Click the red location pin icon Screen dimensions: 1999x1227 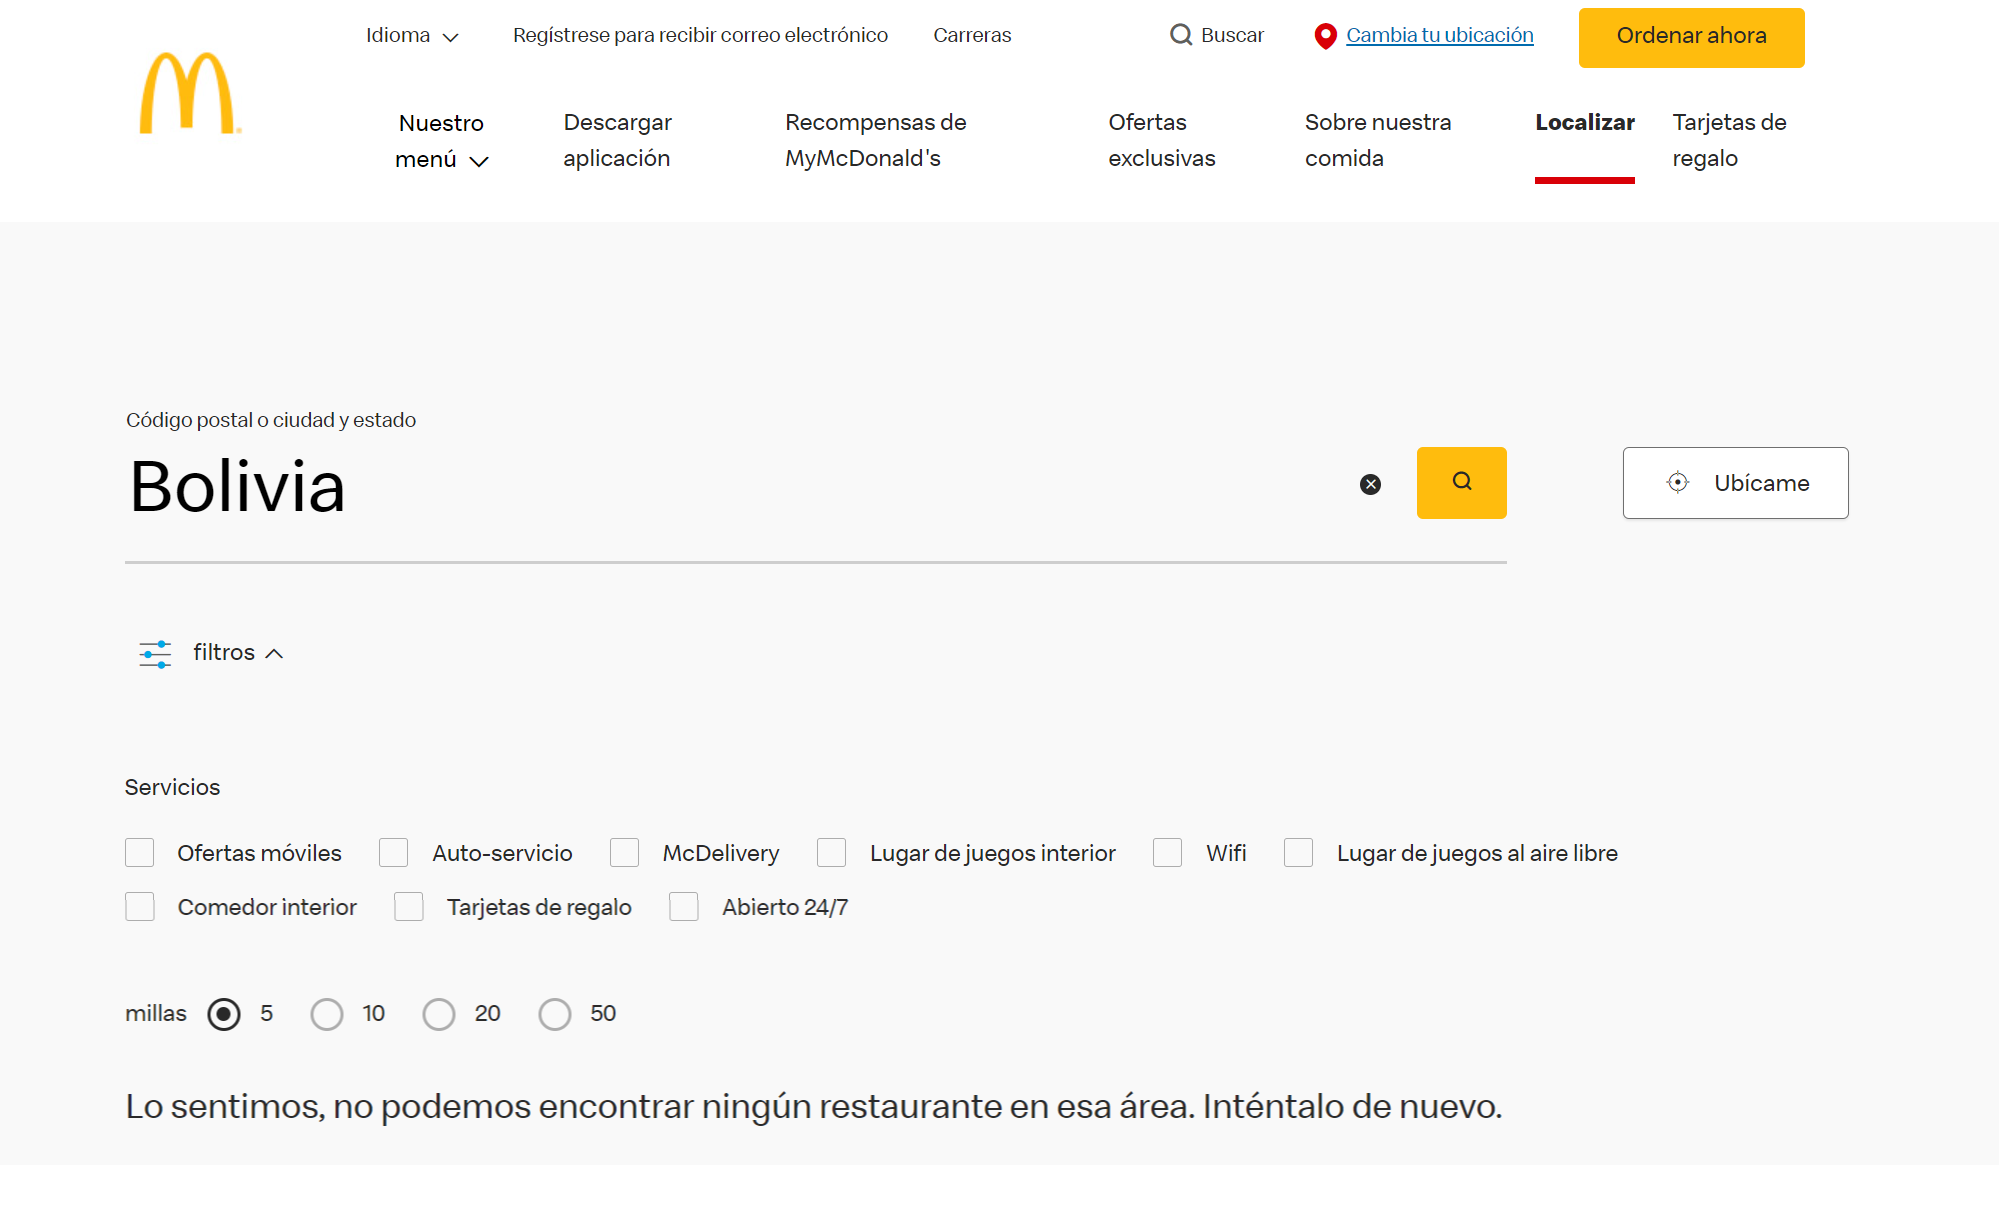1325,36
